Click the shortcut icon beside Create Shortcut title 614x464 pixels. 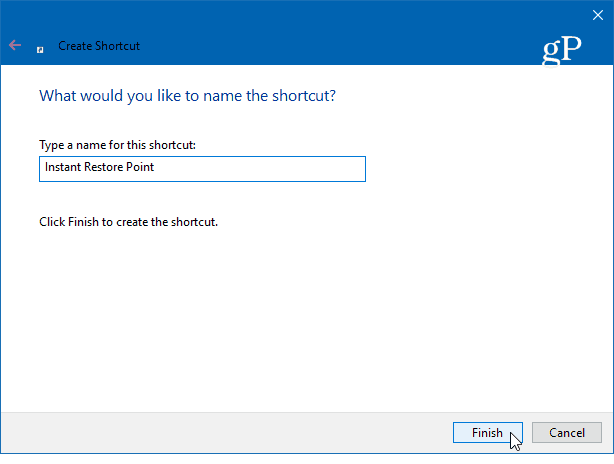[x=40, y=50]
